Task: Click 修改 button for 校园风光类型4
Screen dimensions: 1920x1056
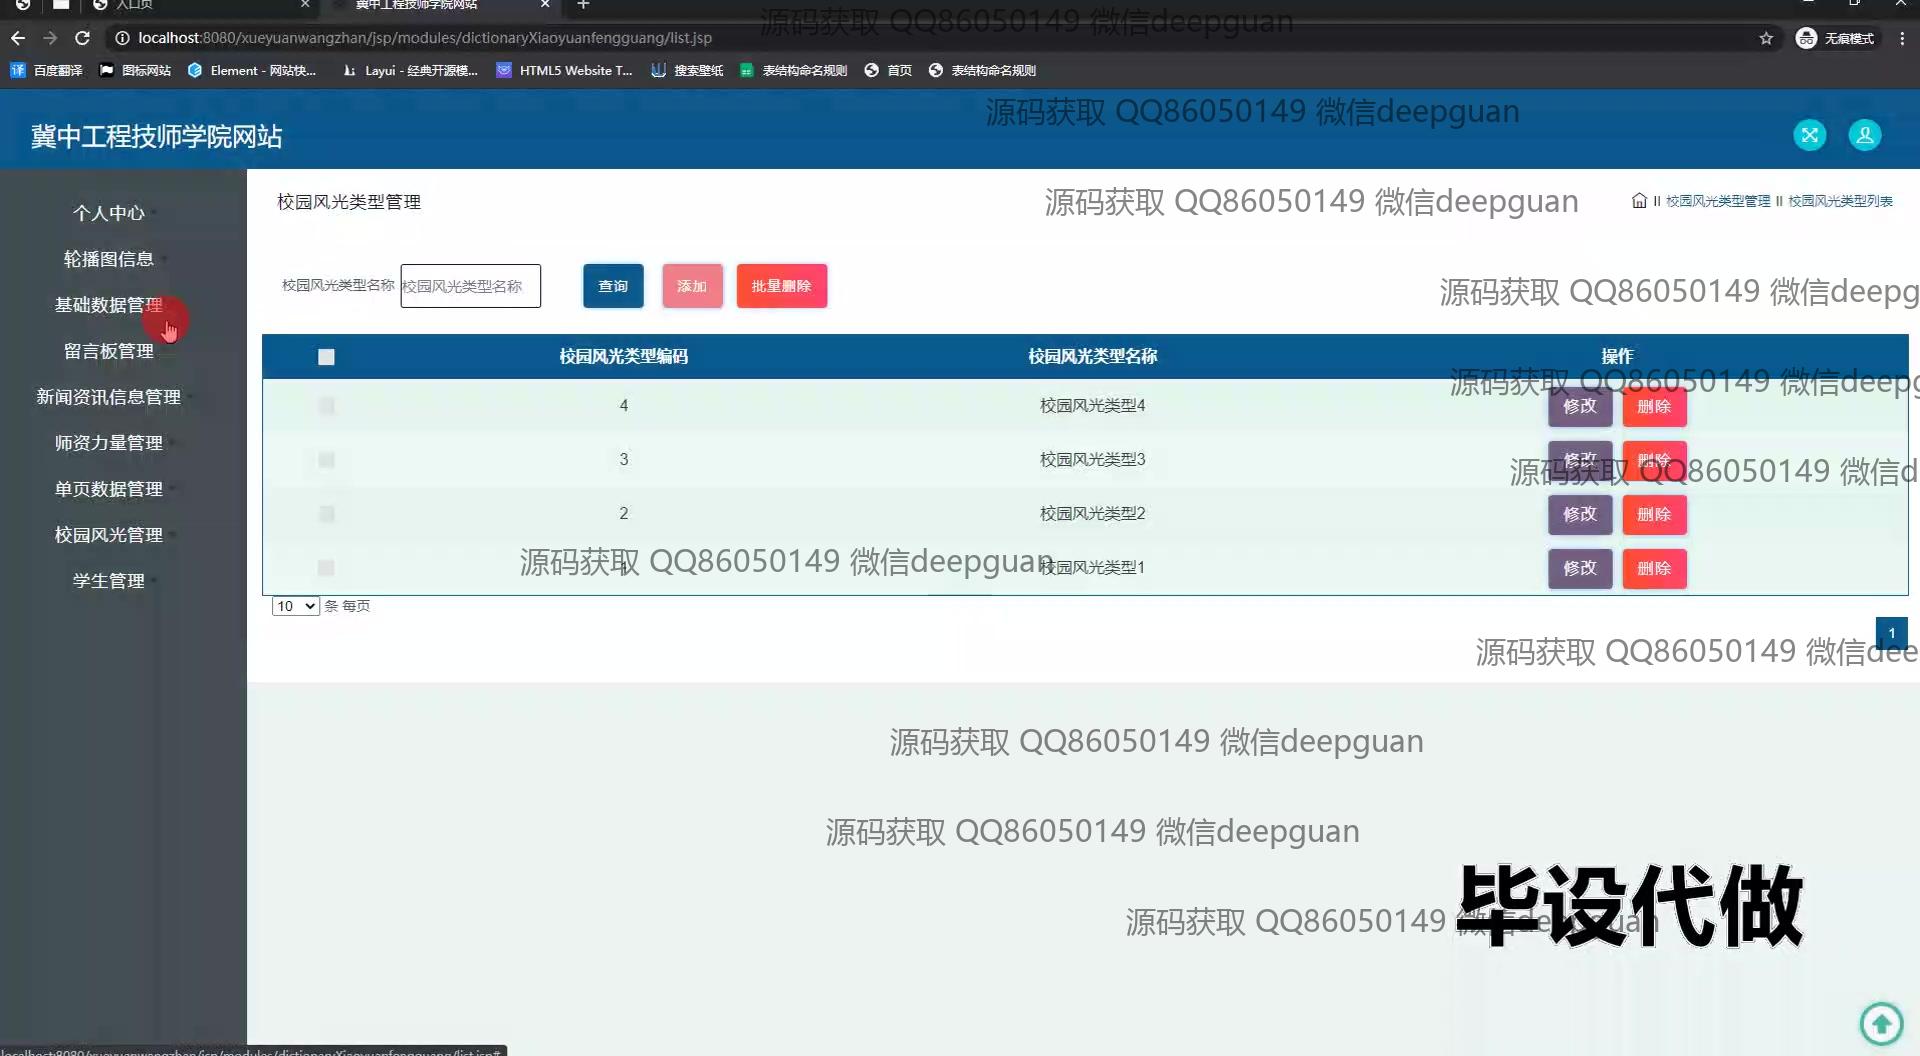Action: [1579, 406]
